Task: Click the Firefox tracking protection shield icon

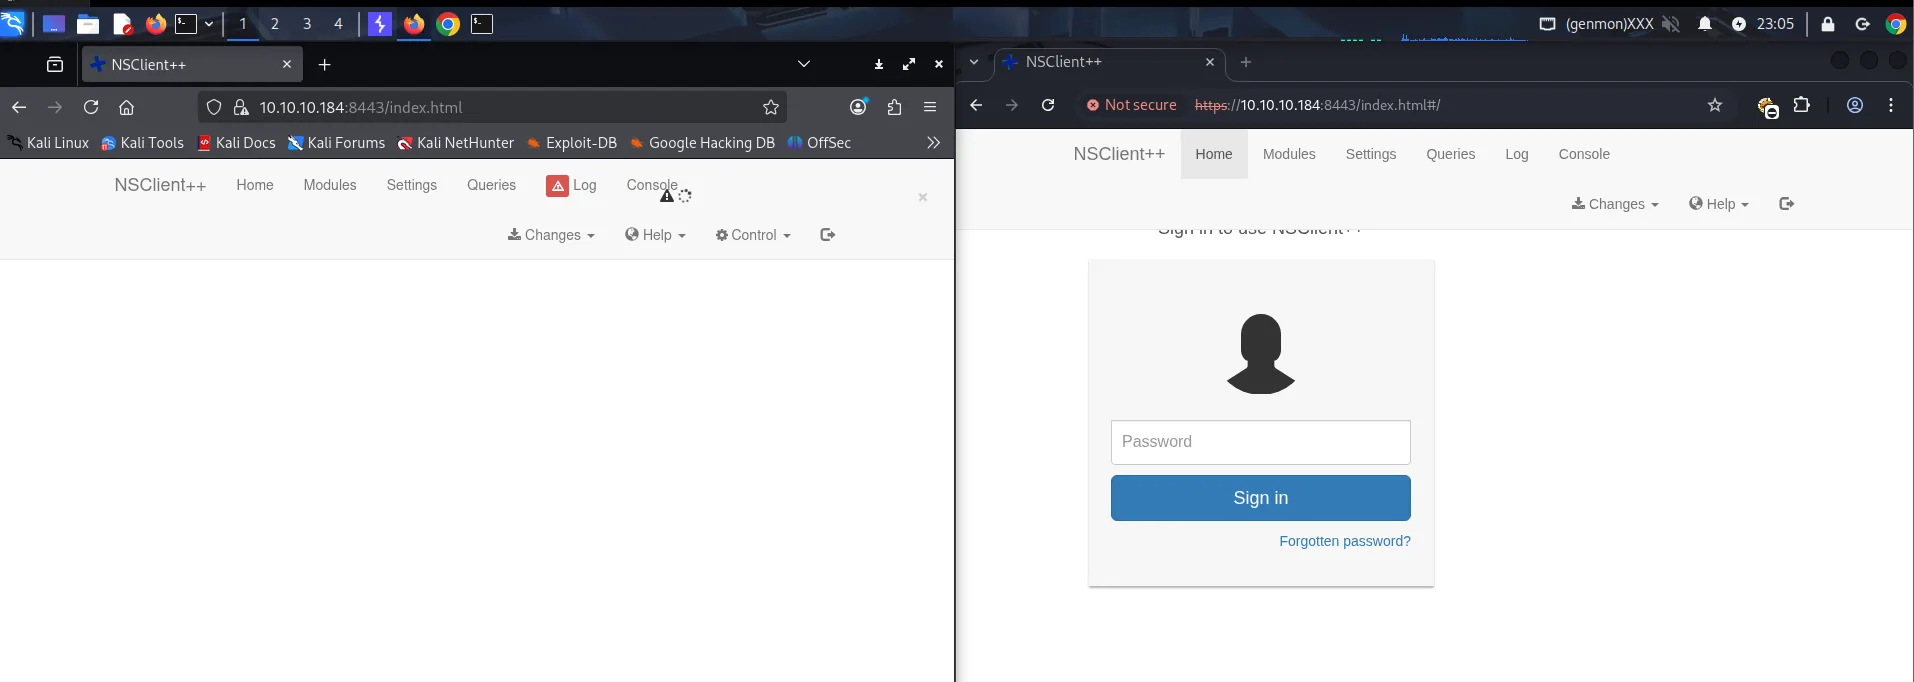Action: 214,107
